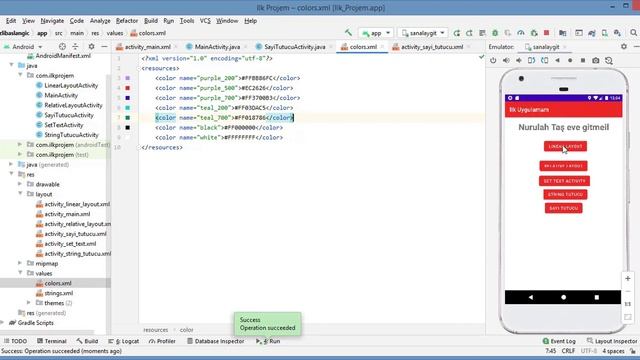Click the locate file target icon in Project panel
The image size is (640, 360).
click(62, 47)
